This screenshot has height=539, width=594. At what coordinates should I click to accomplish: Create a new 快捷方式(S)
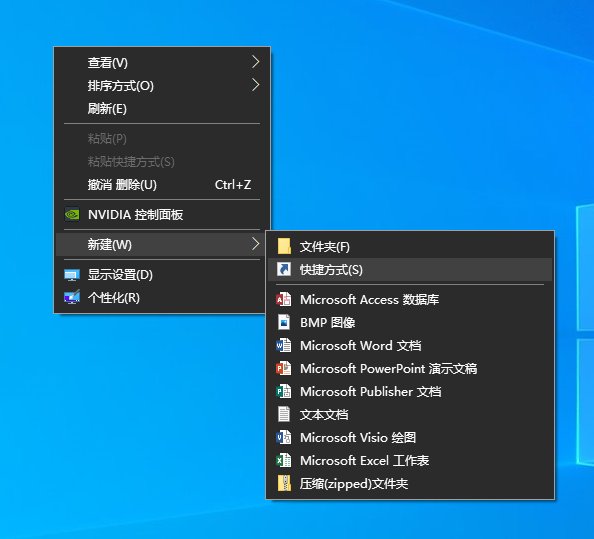(410, 270)
